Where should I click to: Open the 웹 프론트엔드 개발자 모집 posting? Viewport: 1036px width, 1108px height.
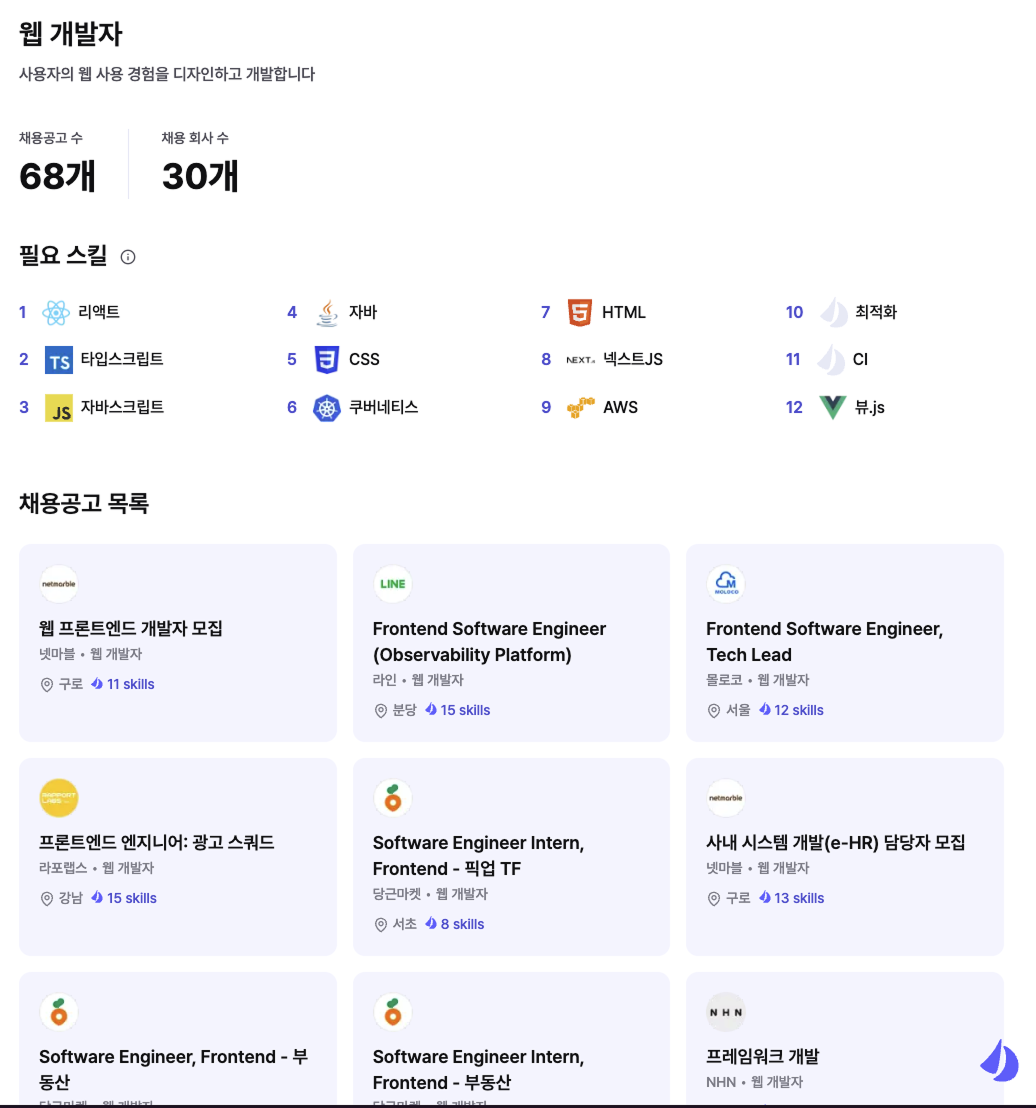[x=131, y=629]
